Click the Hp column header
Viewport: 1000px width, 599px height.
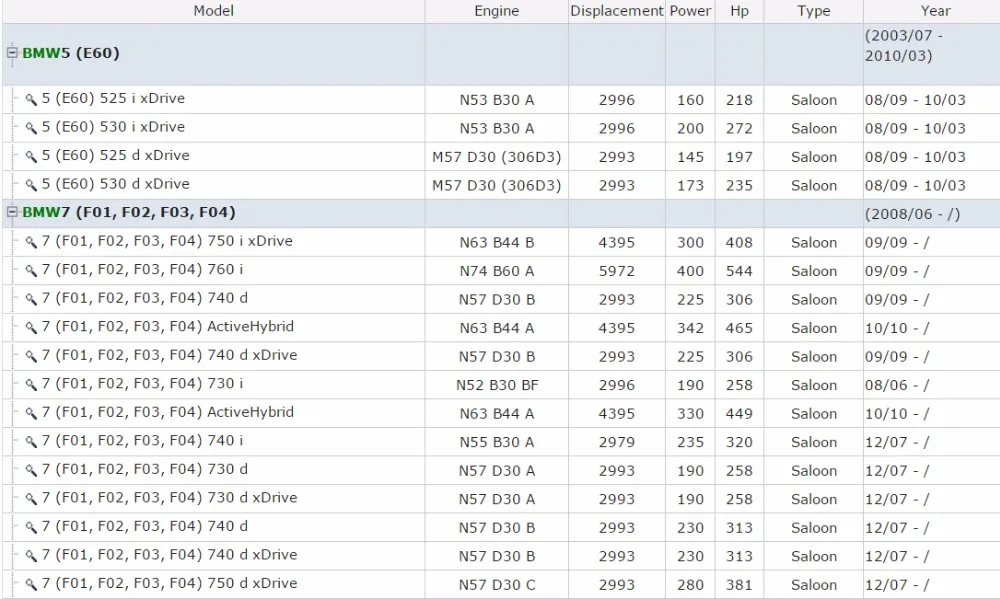point(739,11)
